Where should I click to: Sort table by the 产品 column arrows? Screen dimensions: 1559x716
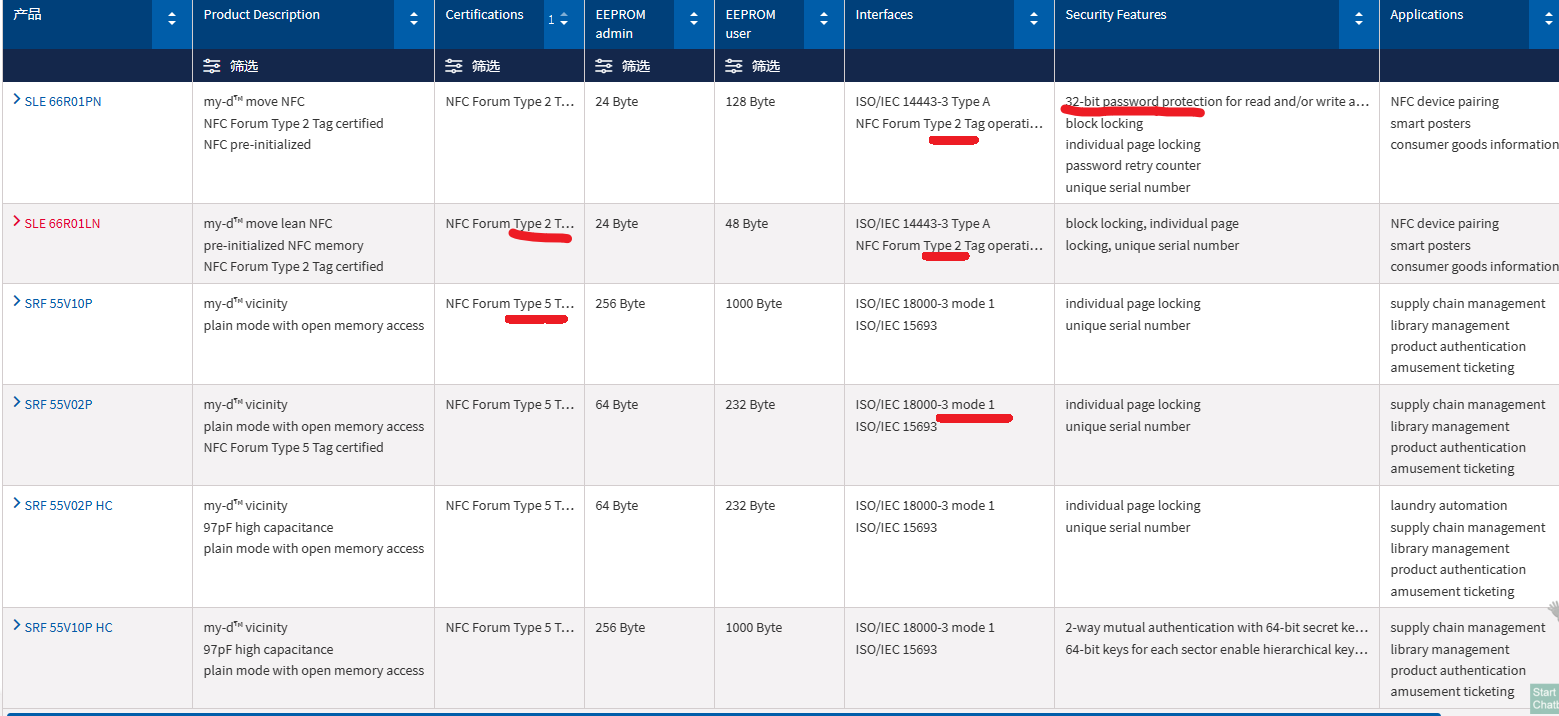pyautogui.click(x=172, y=19)
